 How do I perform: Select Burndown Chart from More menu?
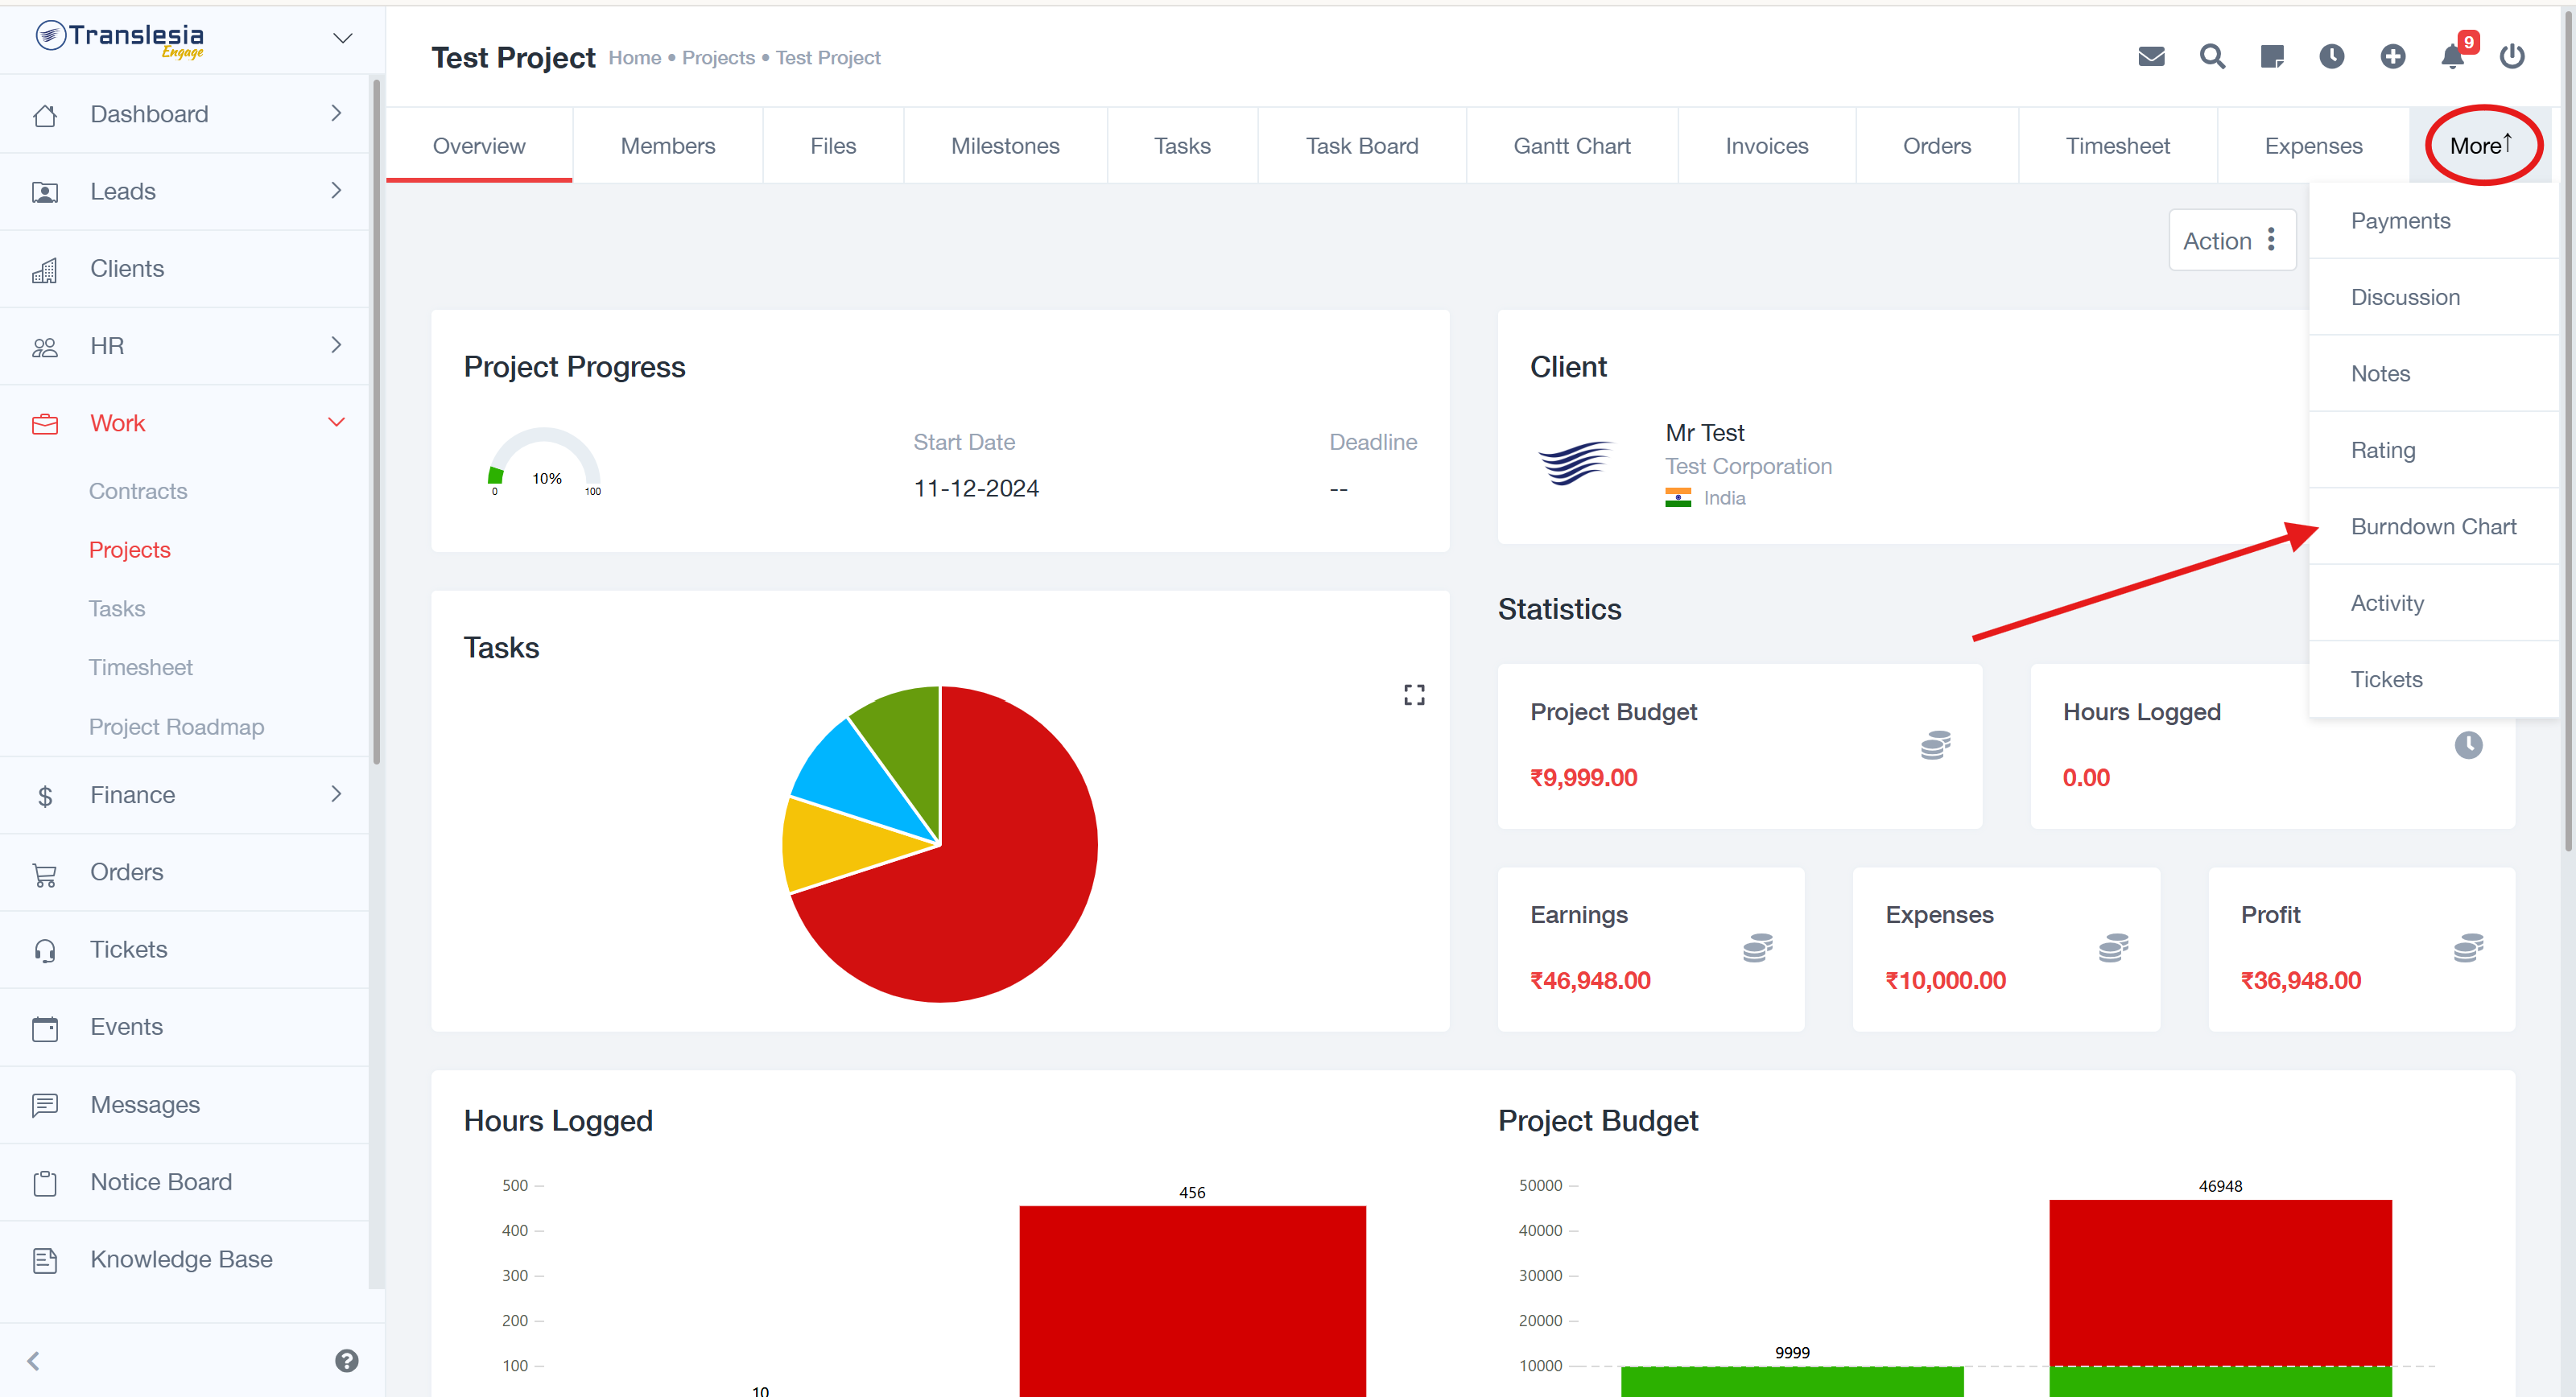click(2433, 527)
